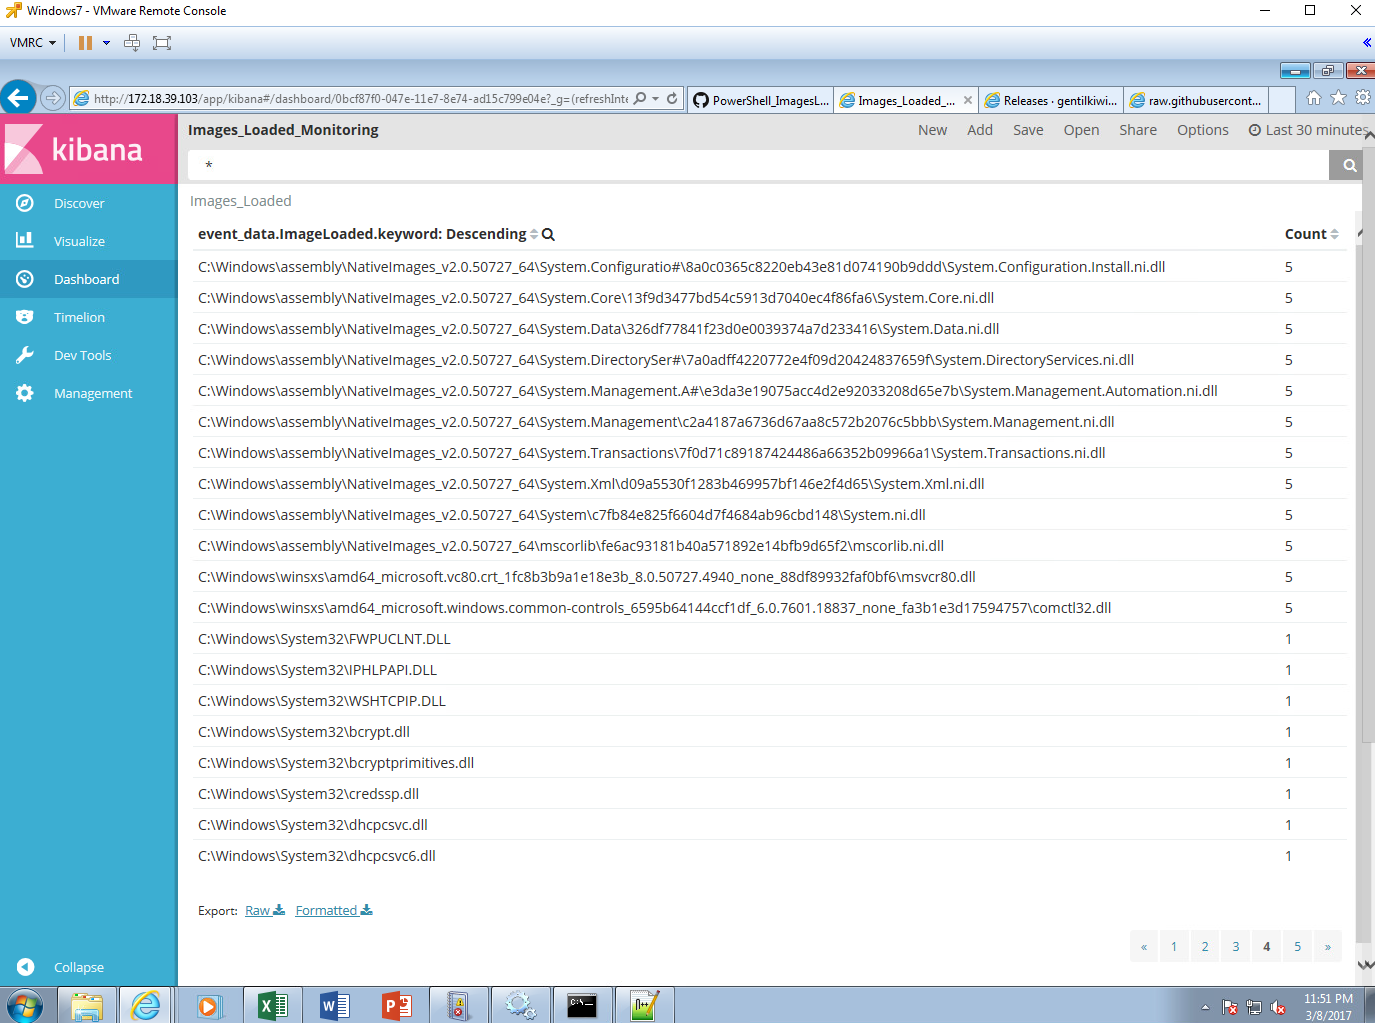The height and width of the screenshot is (1023, 1375).
Task: Select the bcrypt.dll row
Action: click(x=772, y=732)
